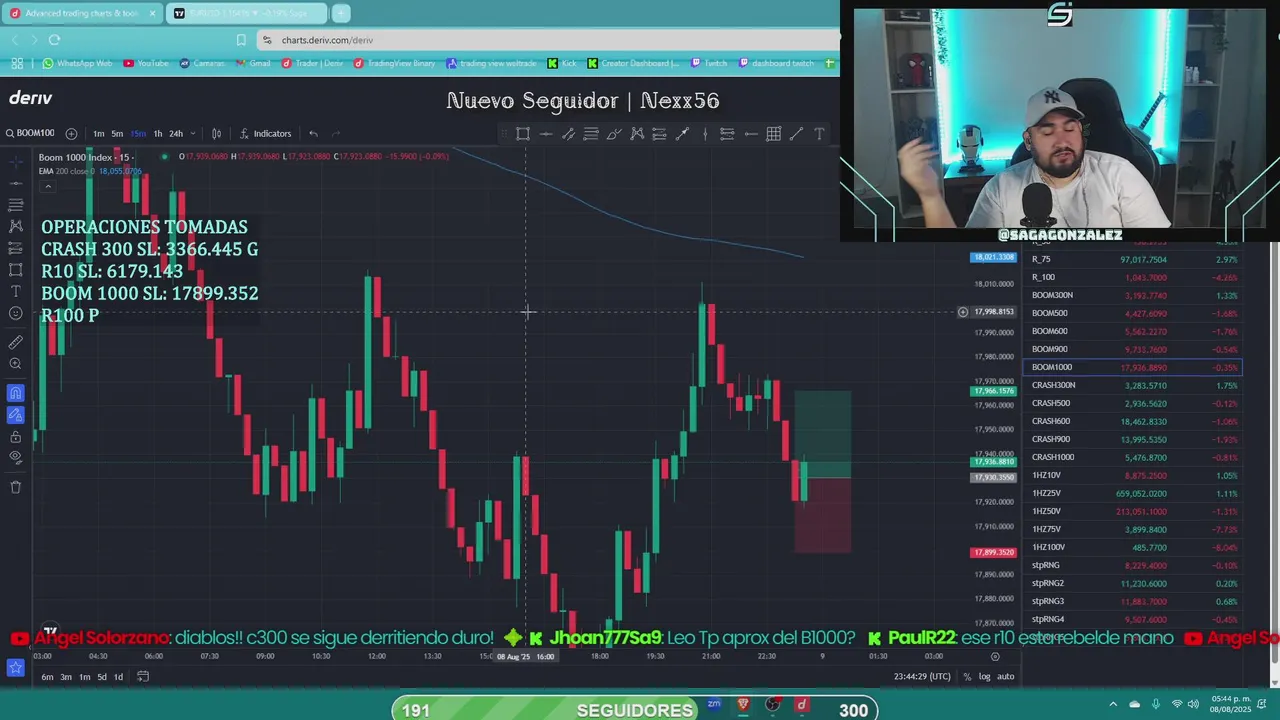Select the 3m date range
The image size is (1280, 720).
pos(66,677)
